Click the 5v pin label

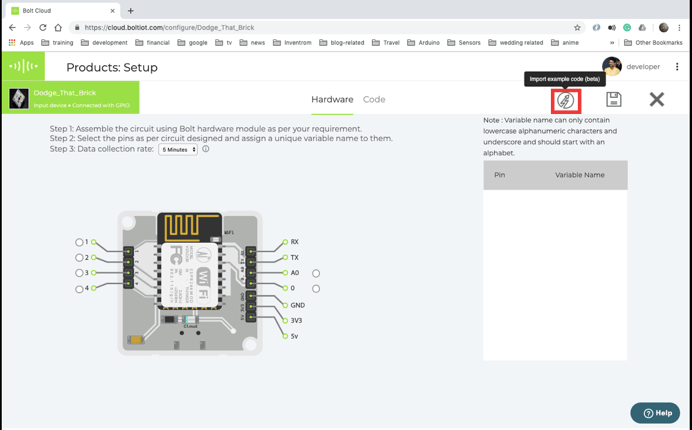294,336
